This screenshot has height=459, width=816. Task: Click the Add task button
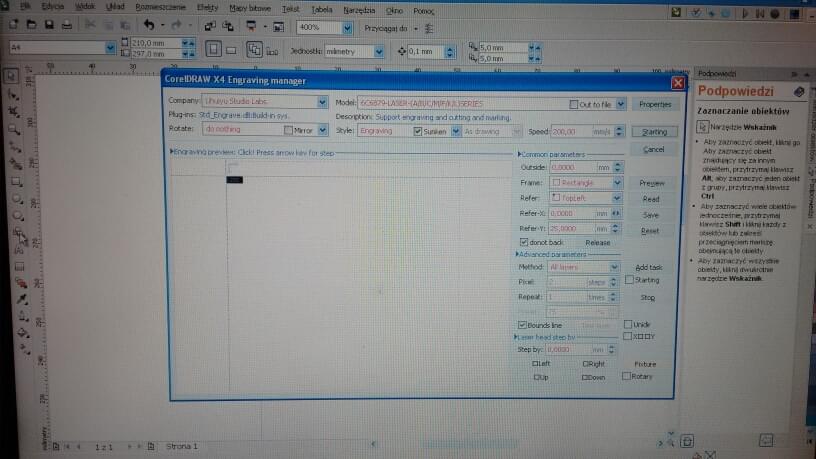pos(648,267)
